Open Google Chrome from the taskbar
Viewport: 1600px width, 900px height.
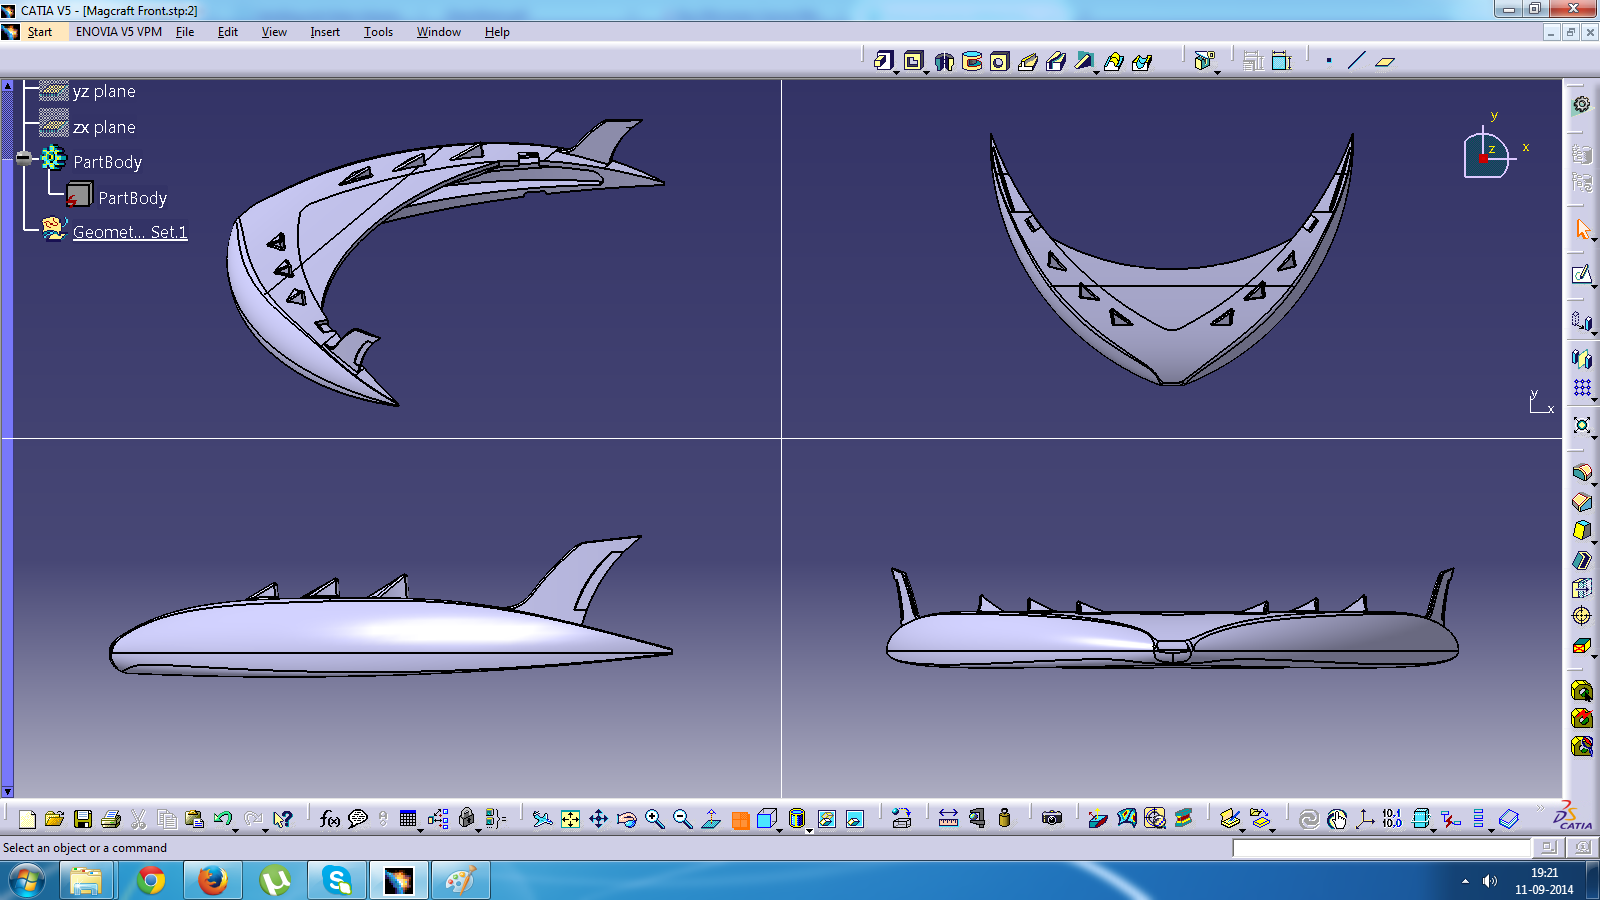point(151,880)
